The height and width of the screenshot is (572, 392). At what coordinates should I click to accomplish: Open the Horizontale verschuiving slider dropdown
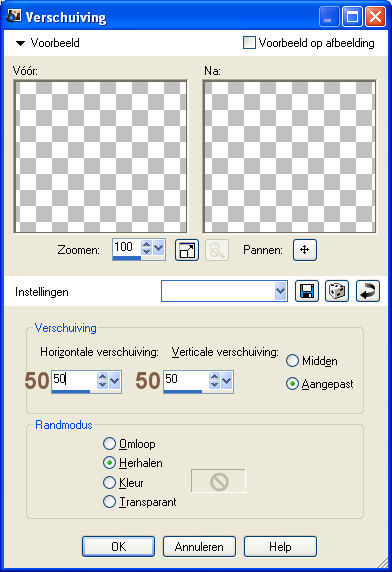(115, 381)
